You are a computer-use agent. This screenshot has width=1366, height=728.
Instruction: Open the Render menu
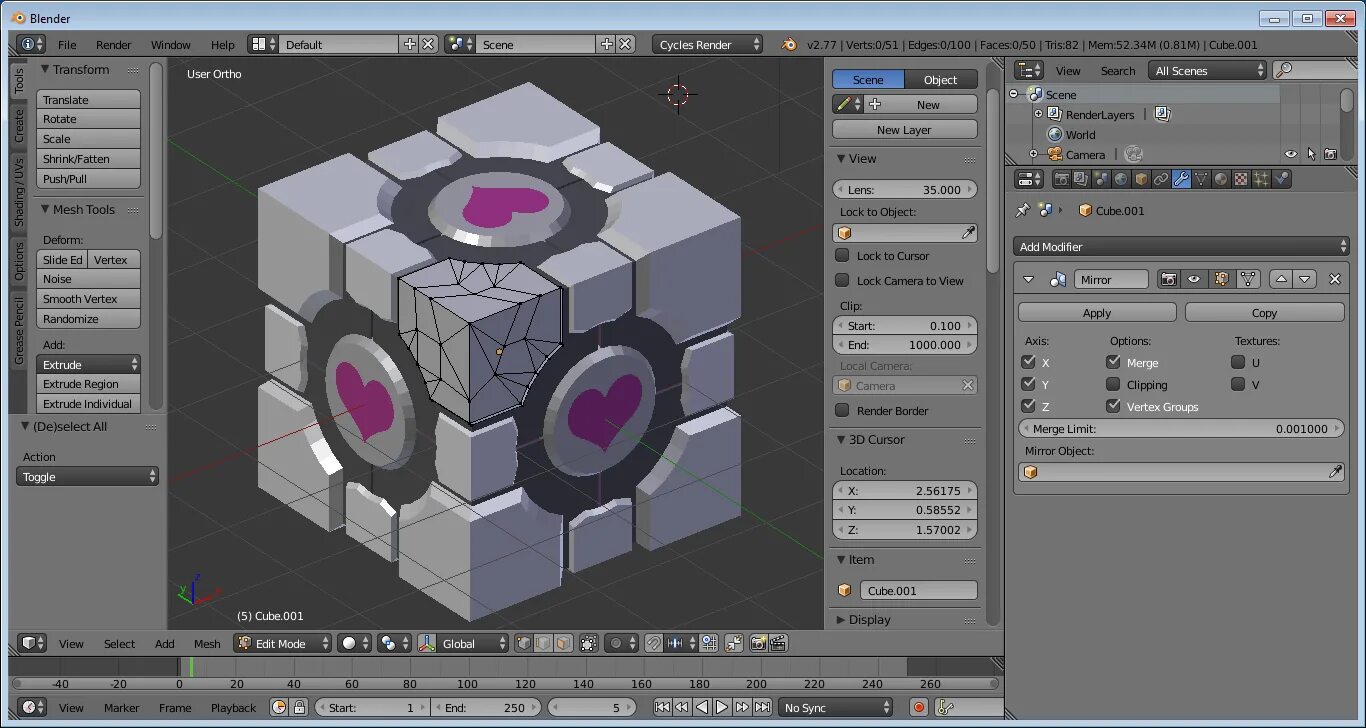(113, 44)
